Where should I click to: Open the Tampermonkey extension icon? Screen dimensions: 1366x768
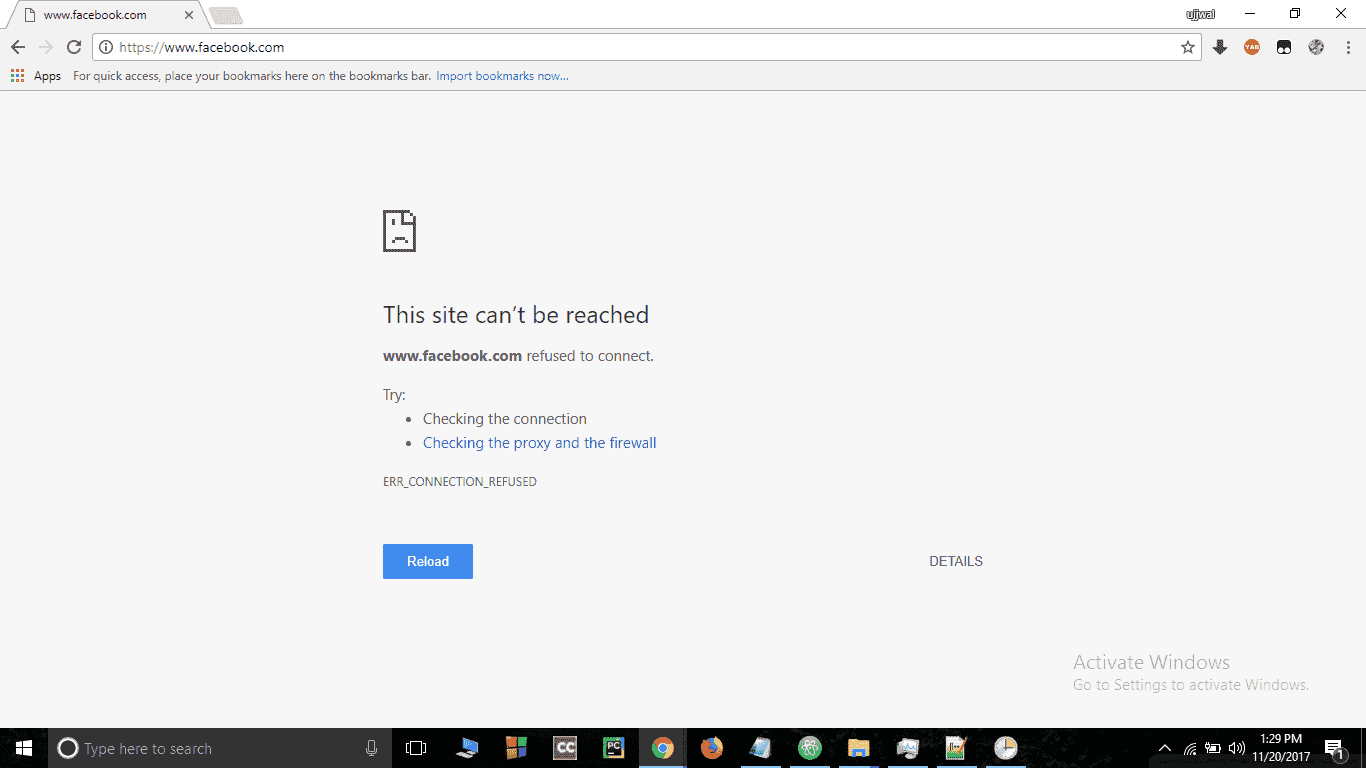[x=1284, y=47]
